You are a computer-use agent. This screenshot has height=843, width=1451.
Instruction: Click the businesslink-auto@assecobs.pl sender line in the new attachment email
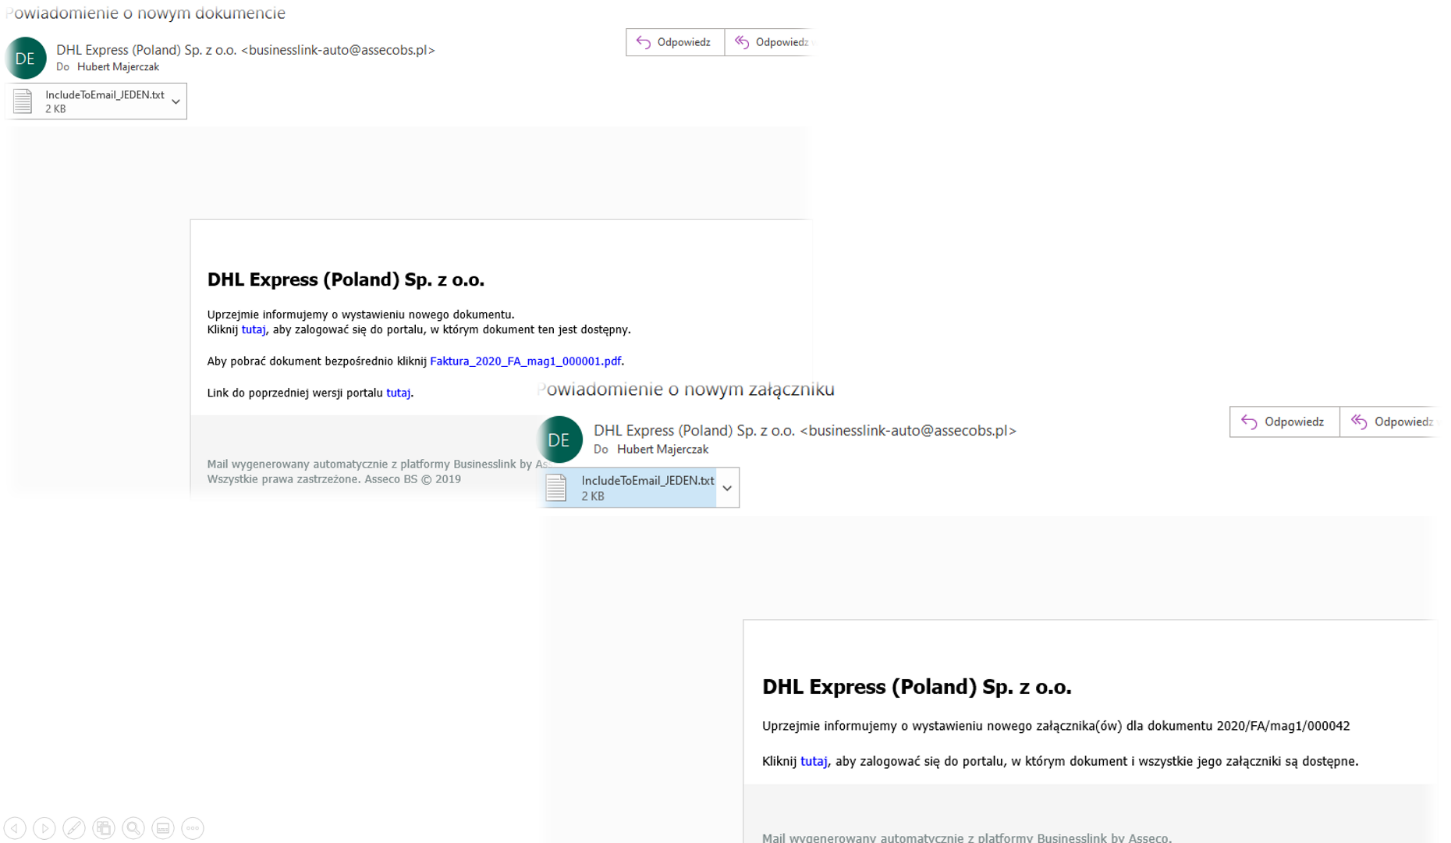point(805,431)
